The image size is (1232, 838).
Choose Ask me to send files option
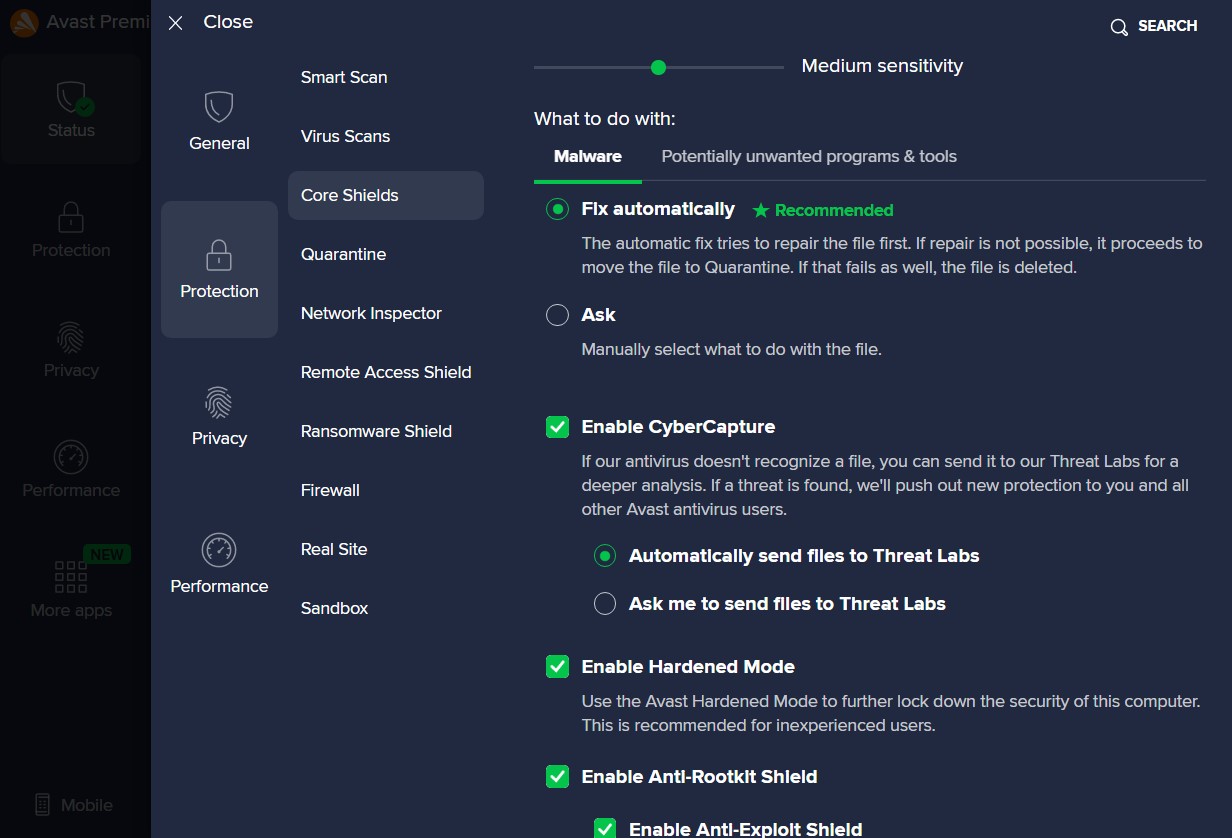[x=605, y=604]
